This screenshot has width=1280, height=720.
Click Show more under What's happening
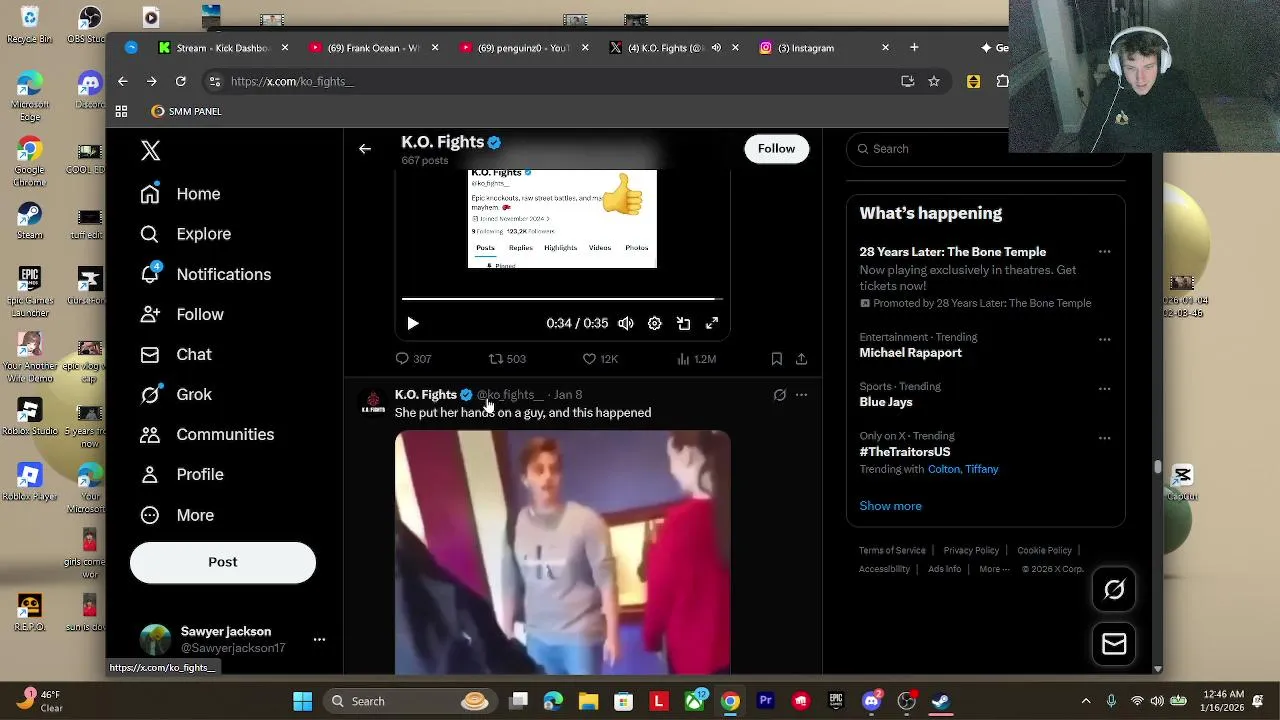(890, 506)
